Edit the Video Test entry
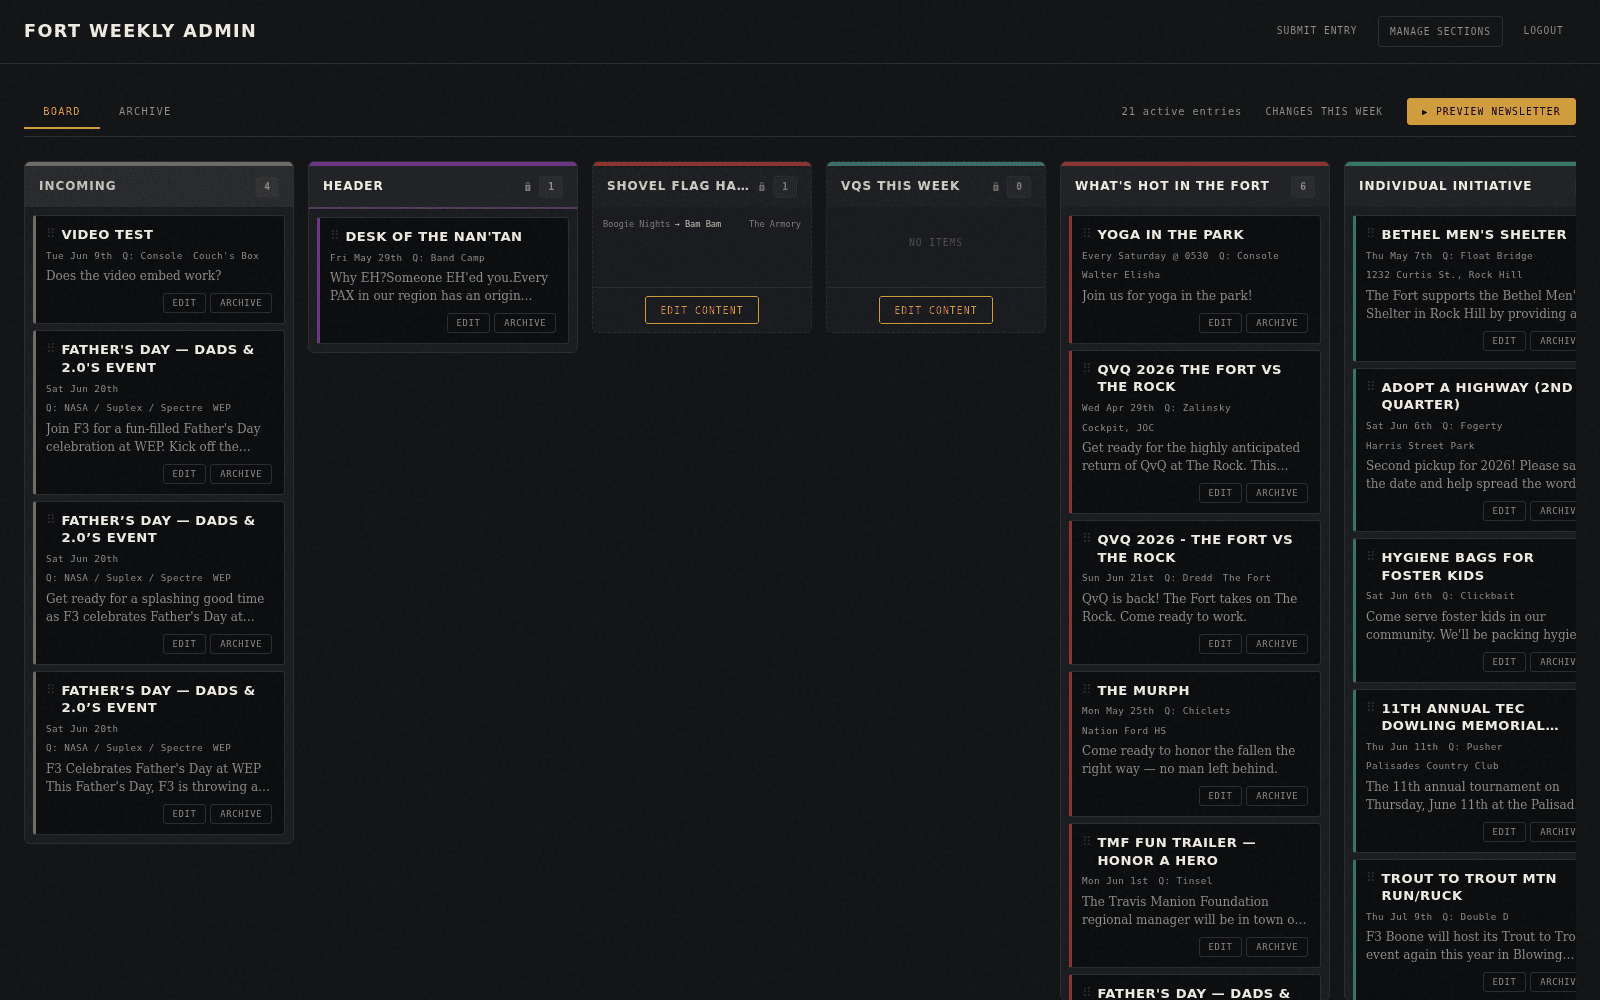 click(184, 303)
